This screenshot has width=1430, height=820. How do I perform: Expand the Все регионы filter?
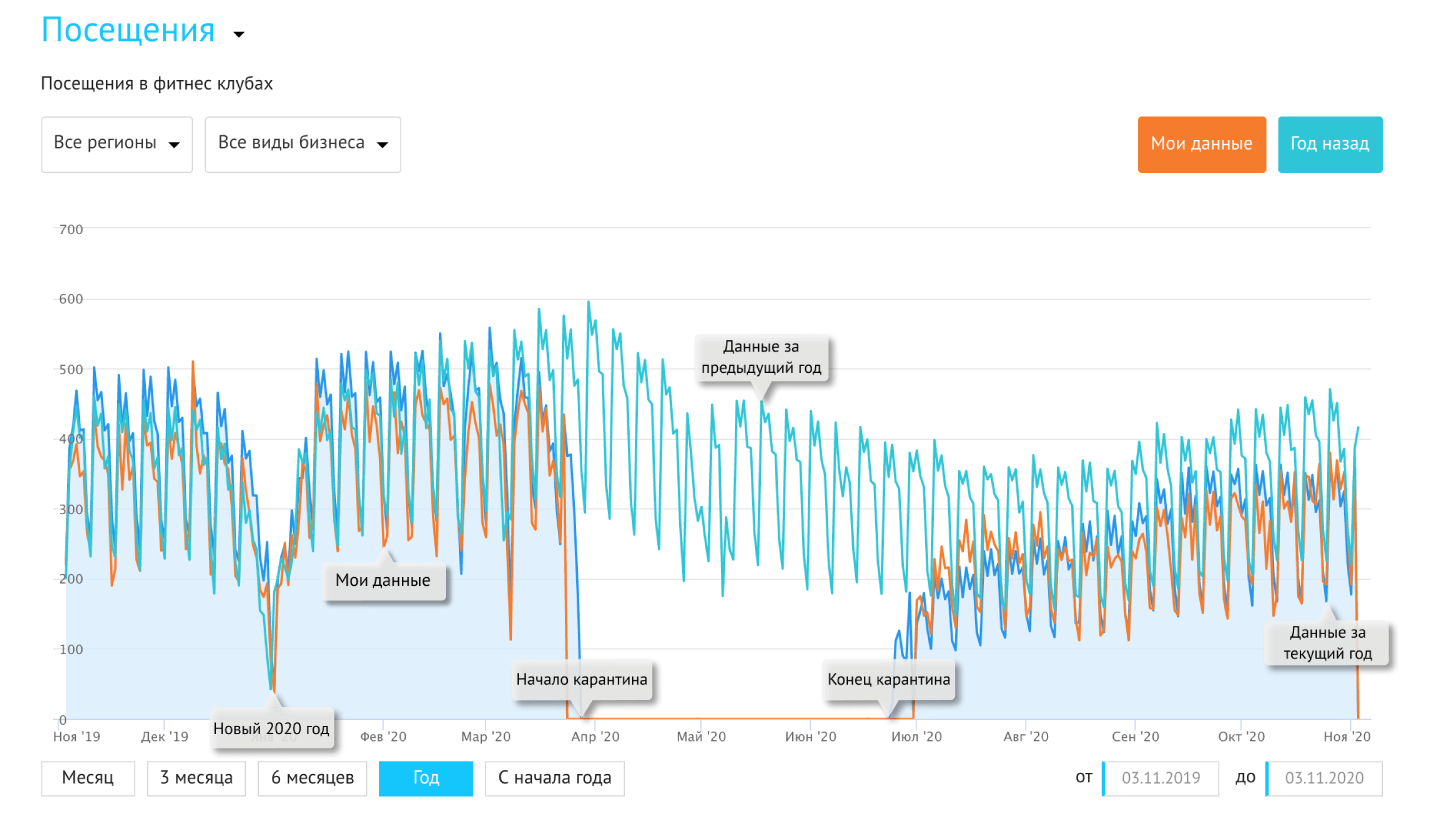pyautogui.click(x=117, y=144)
